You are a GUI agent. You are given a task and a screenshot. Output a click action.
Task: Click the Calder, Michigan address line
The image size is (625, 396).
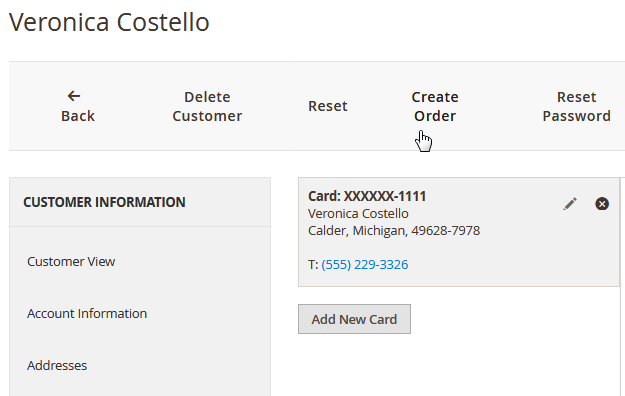[x=394, y=231]
